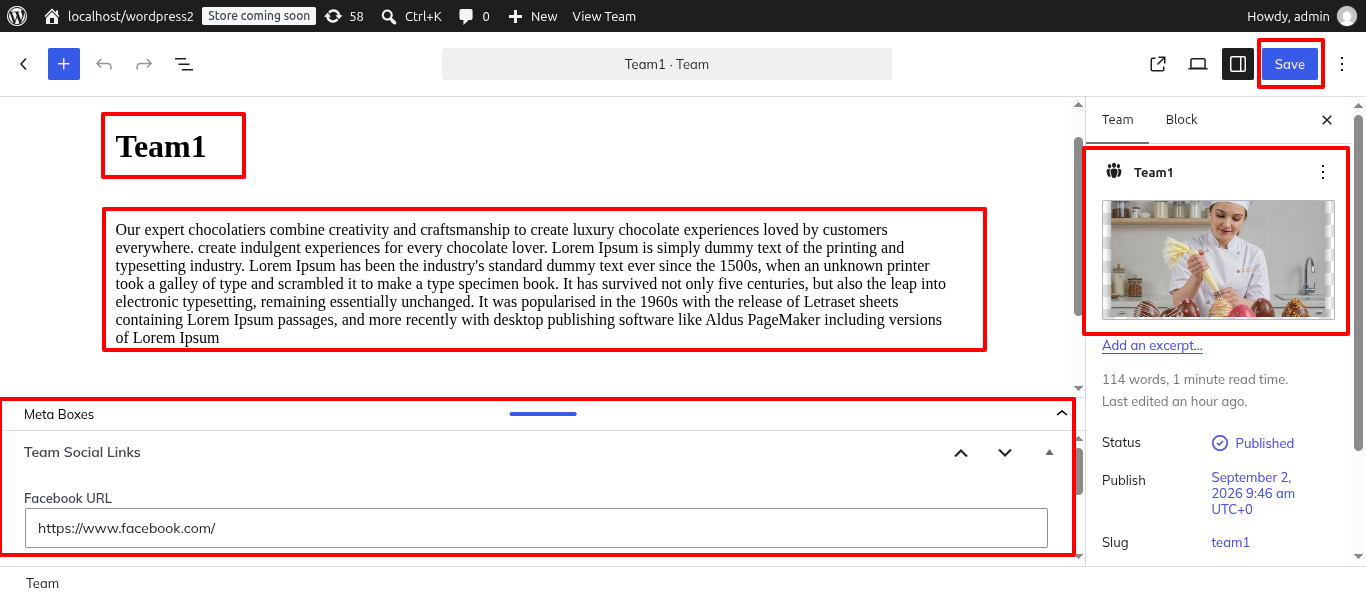1366x599 pixels.
Task: Click the redo arrow icon
Action: 144,64
